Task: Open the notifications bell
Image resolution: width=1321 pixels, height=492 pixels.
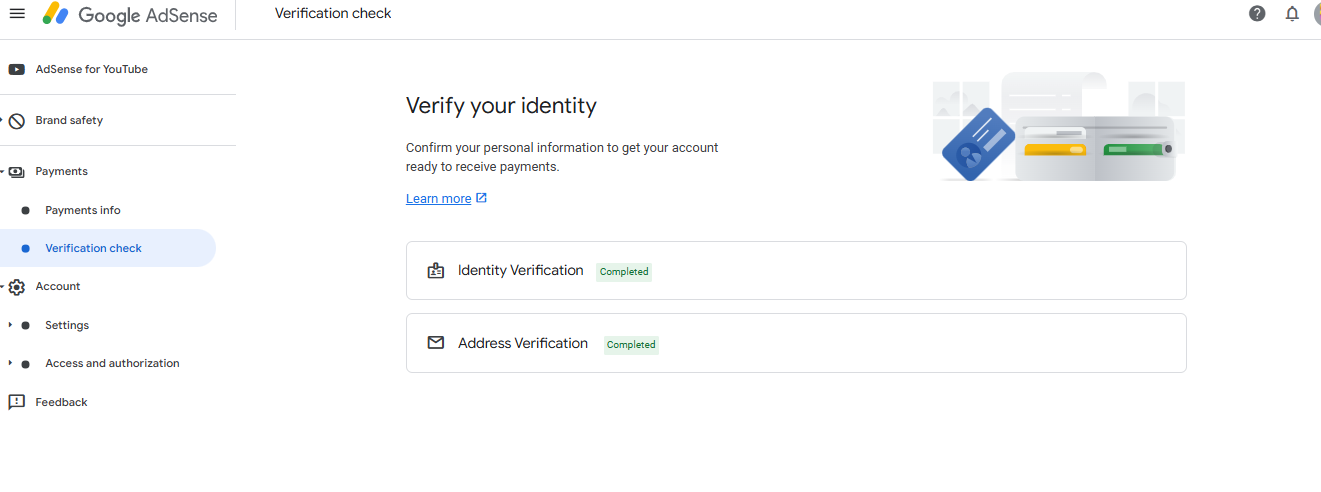Action: tap(1292, 14)
